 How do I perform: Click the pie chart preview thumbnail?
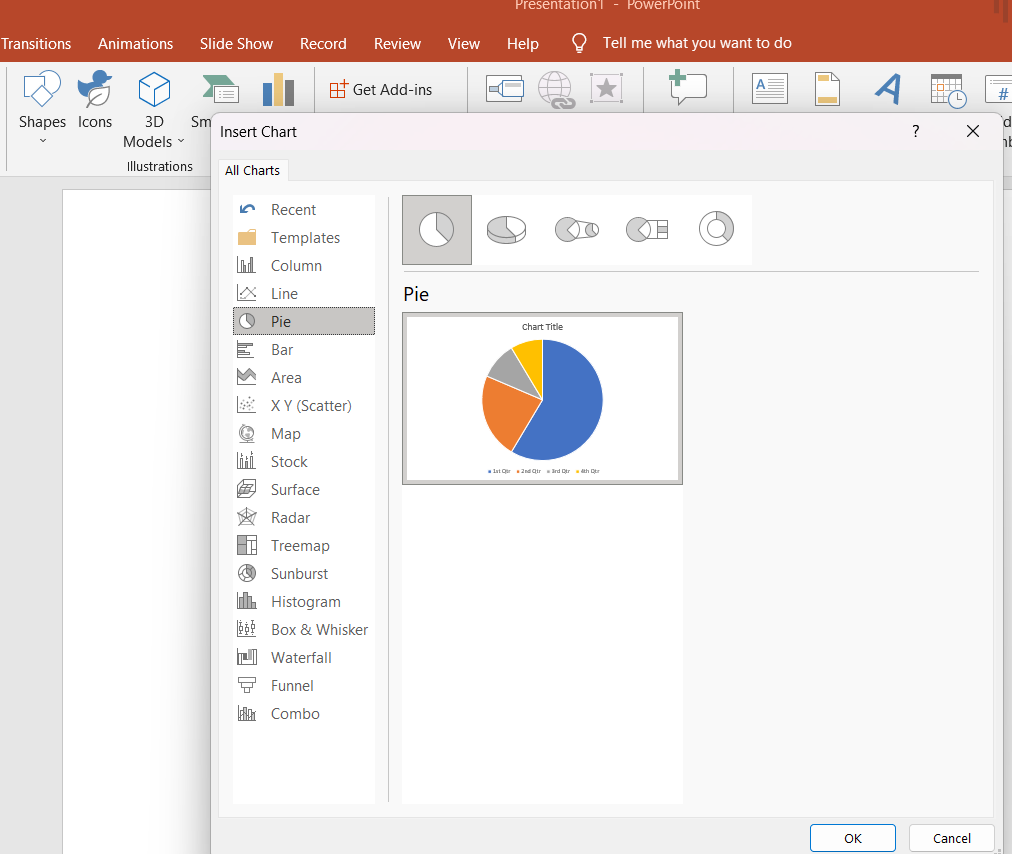pyautogui.click(x=542, y=398)
